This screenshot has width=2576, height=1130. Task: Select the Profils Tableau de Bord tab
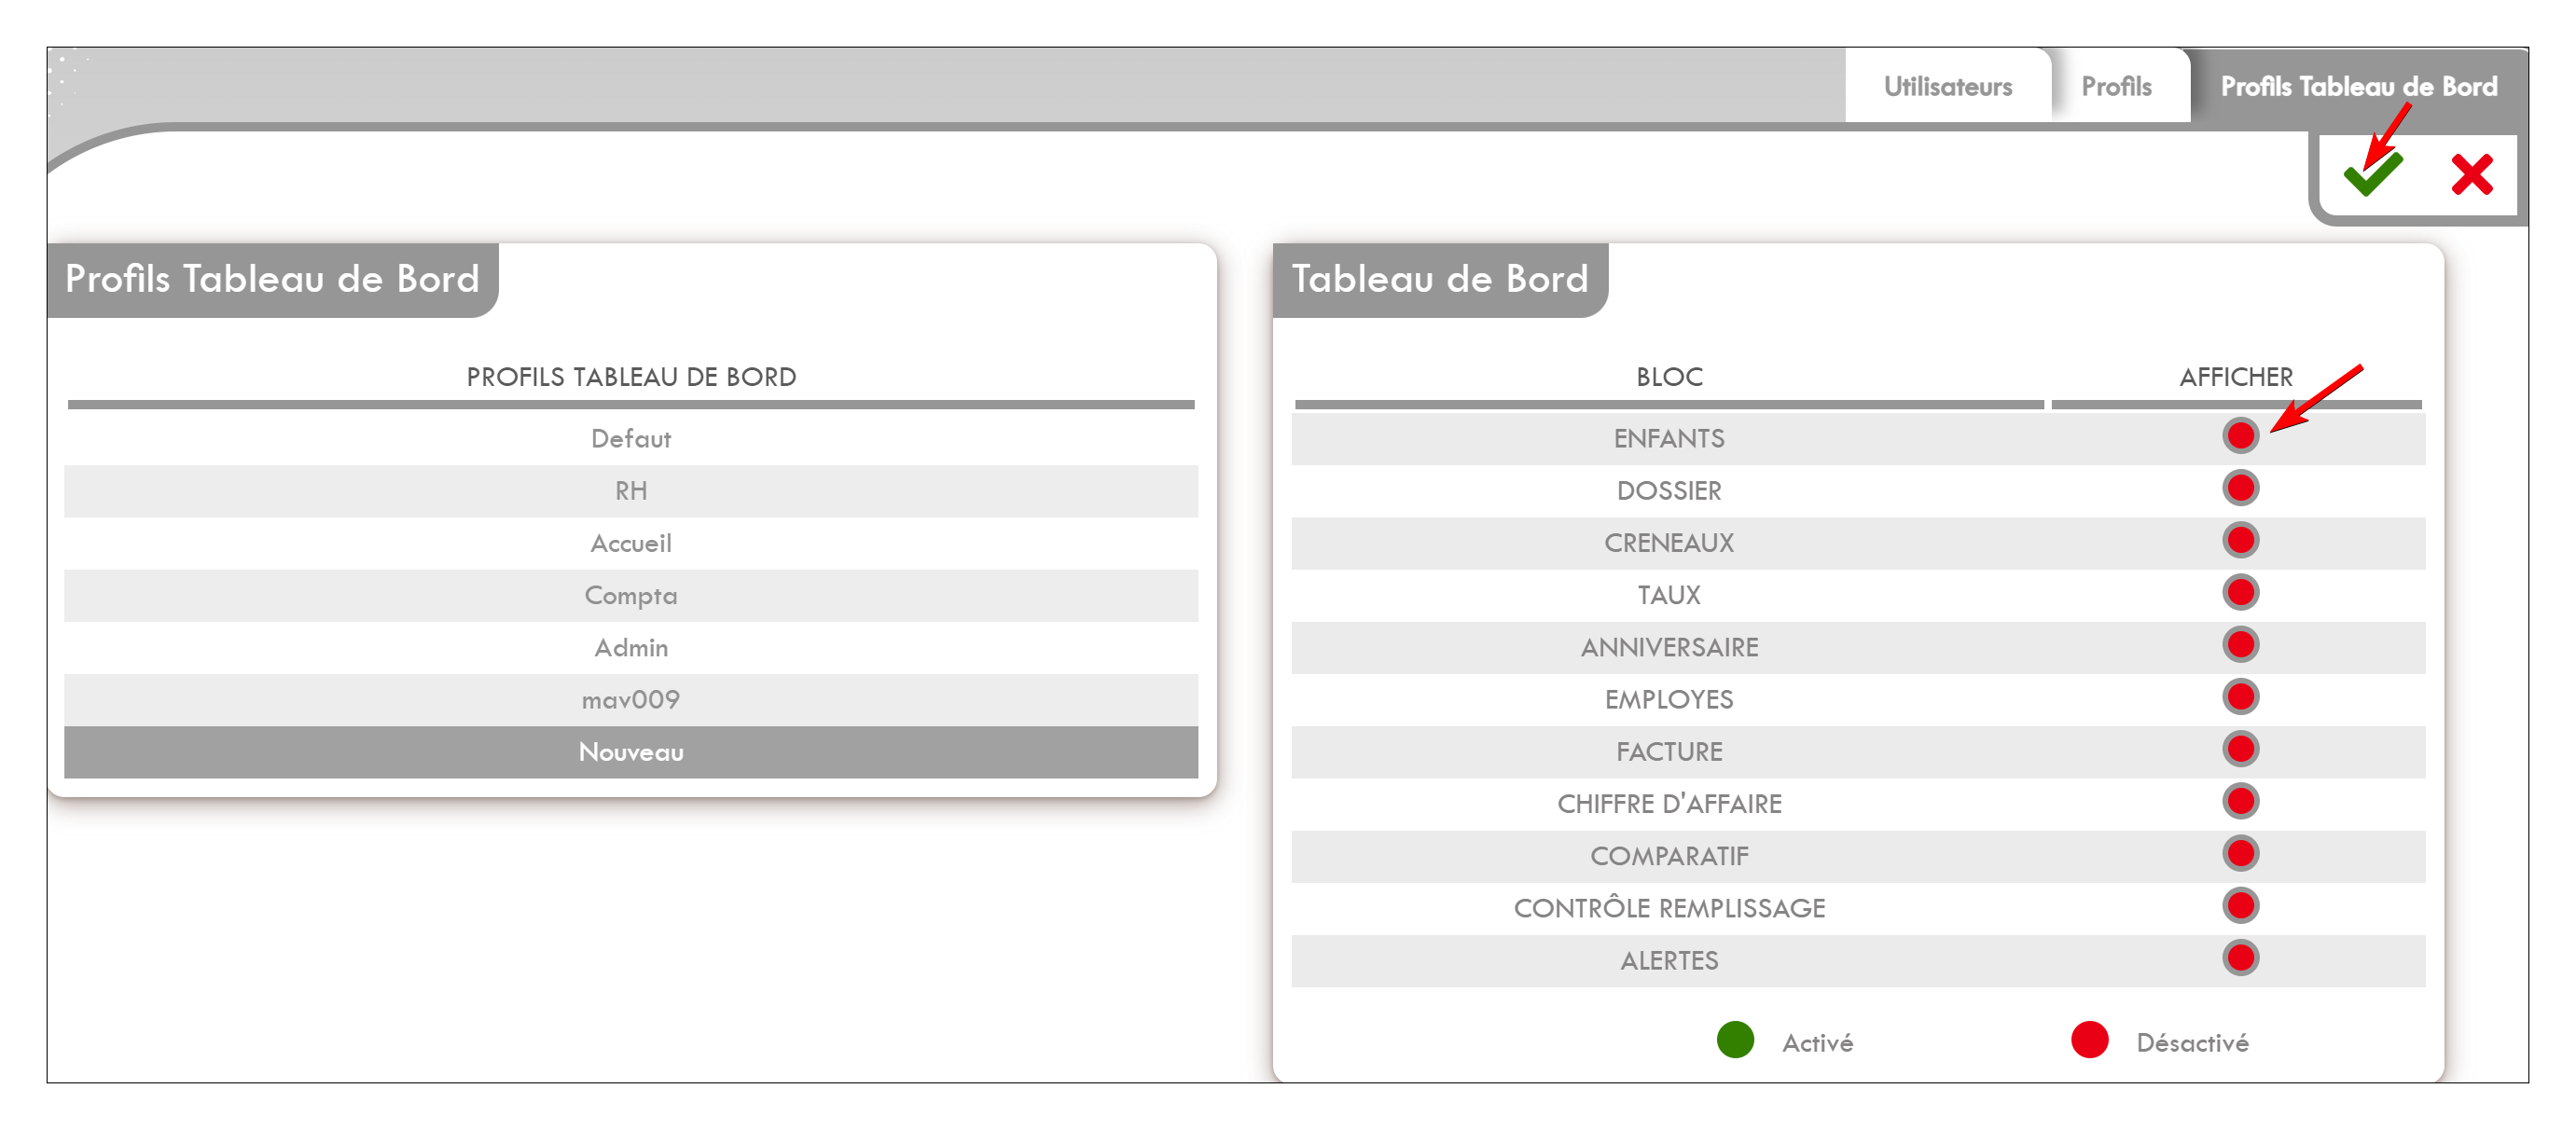tap(2358, 87)
